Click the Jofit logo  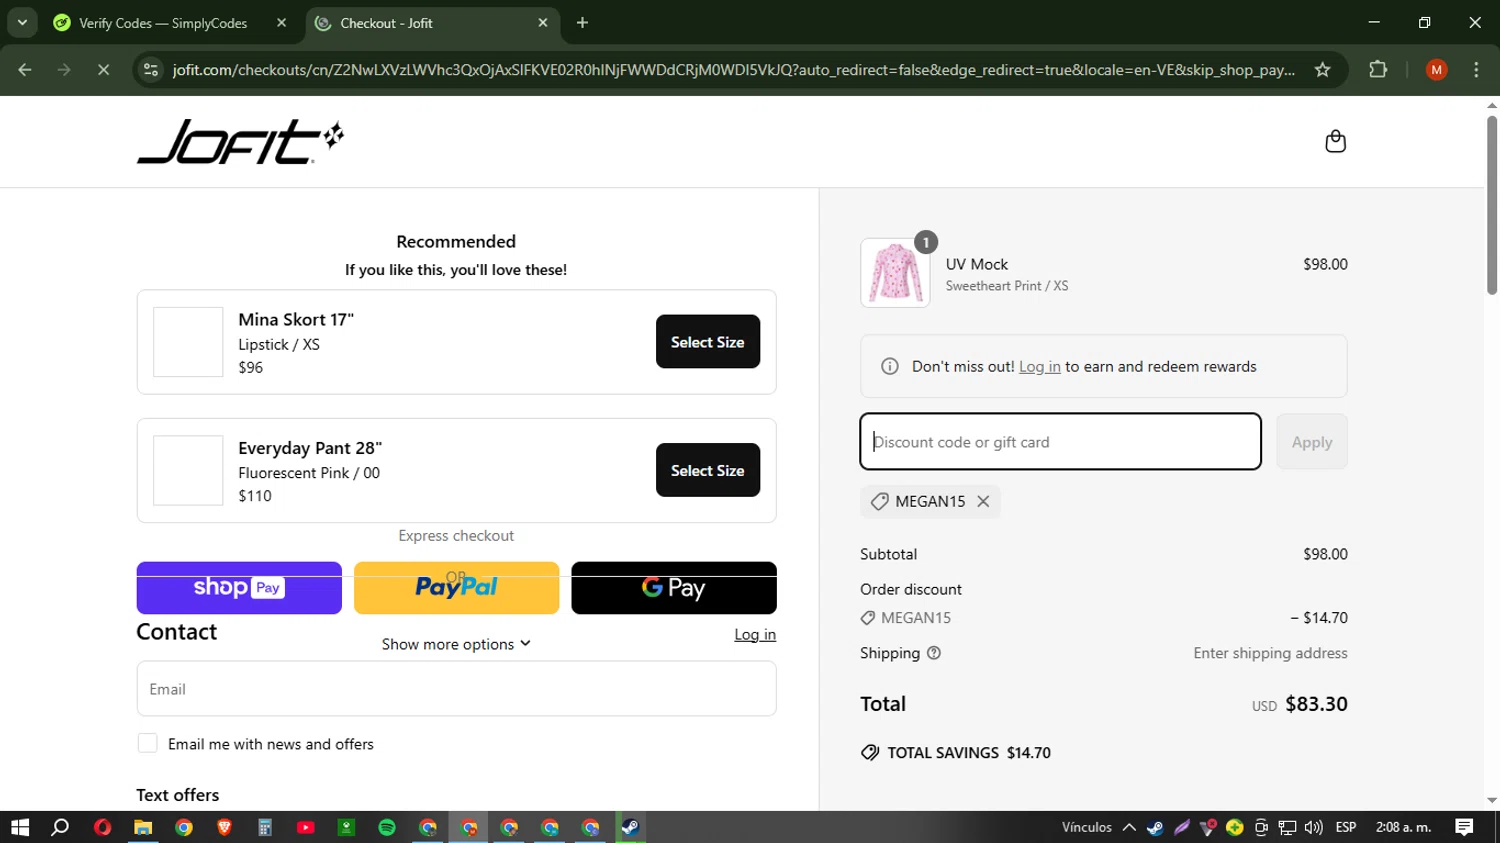pos(240,141)
